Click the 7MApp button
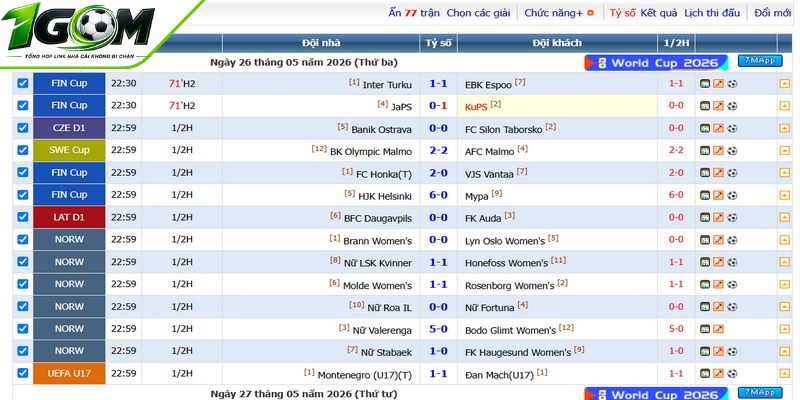Screen dimensions: 800x400 point(760,61)
